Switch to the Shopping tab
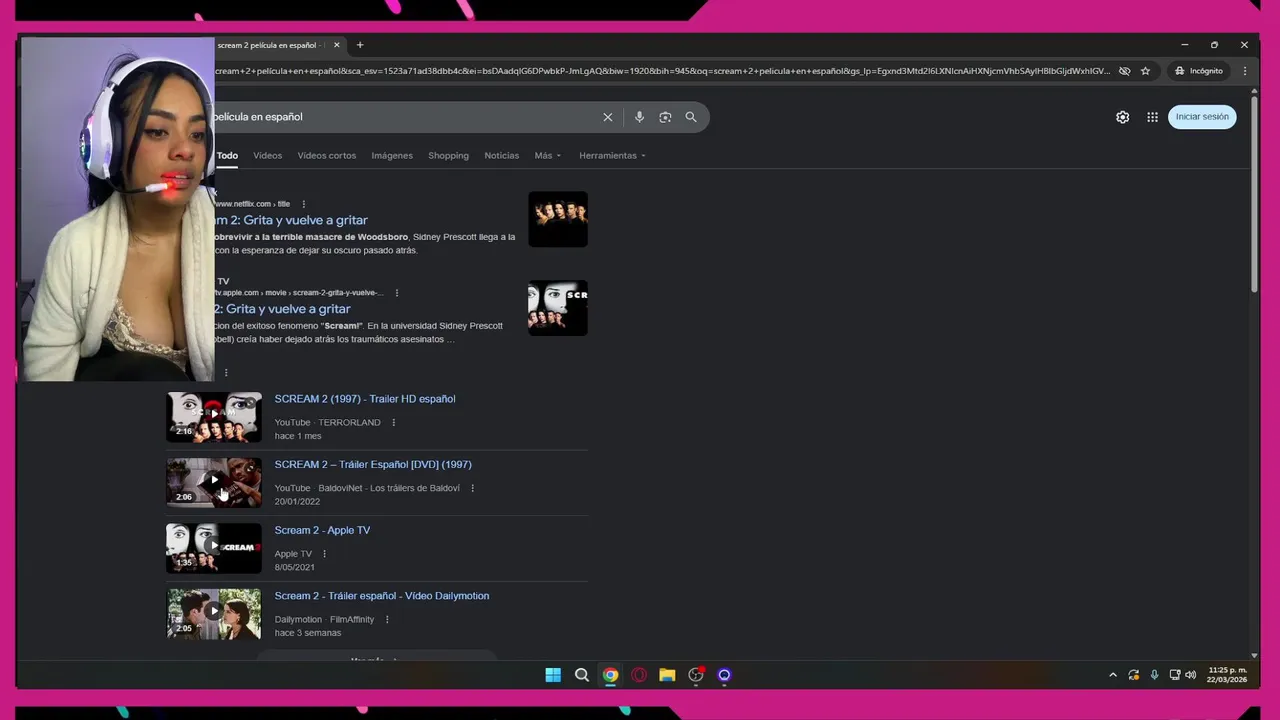 pyautogui.click(x=448, y=156)
